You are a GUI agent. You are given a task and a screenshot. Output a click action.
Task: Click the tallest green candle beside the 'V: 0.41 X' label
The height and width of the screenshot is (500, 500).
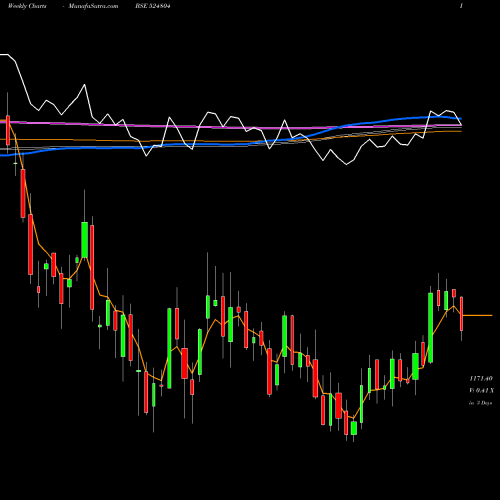coord(430,328)
